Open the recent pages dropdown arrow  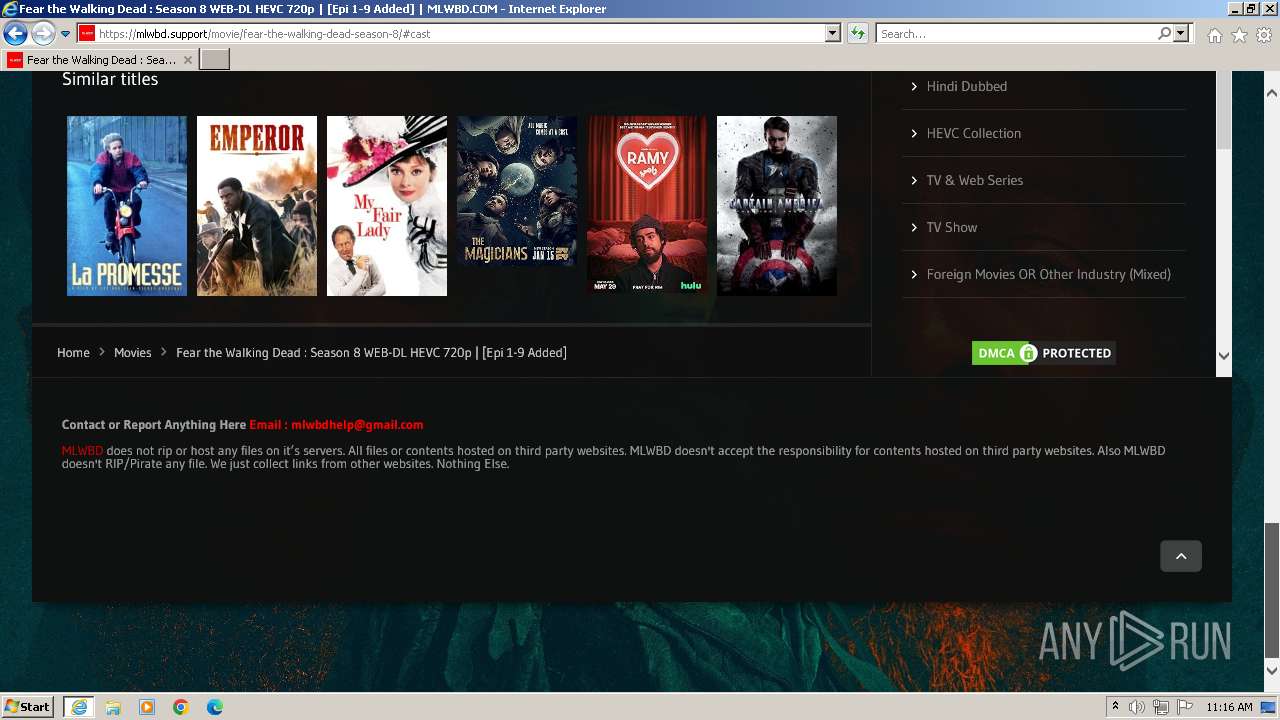65,34
